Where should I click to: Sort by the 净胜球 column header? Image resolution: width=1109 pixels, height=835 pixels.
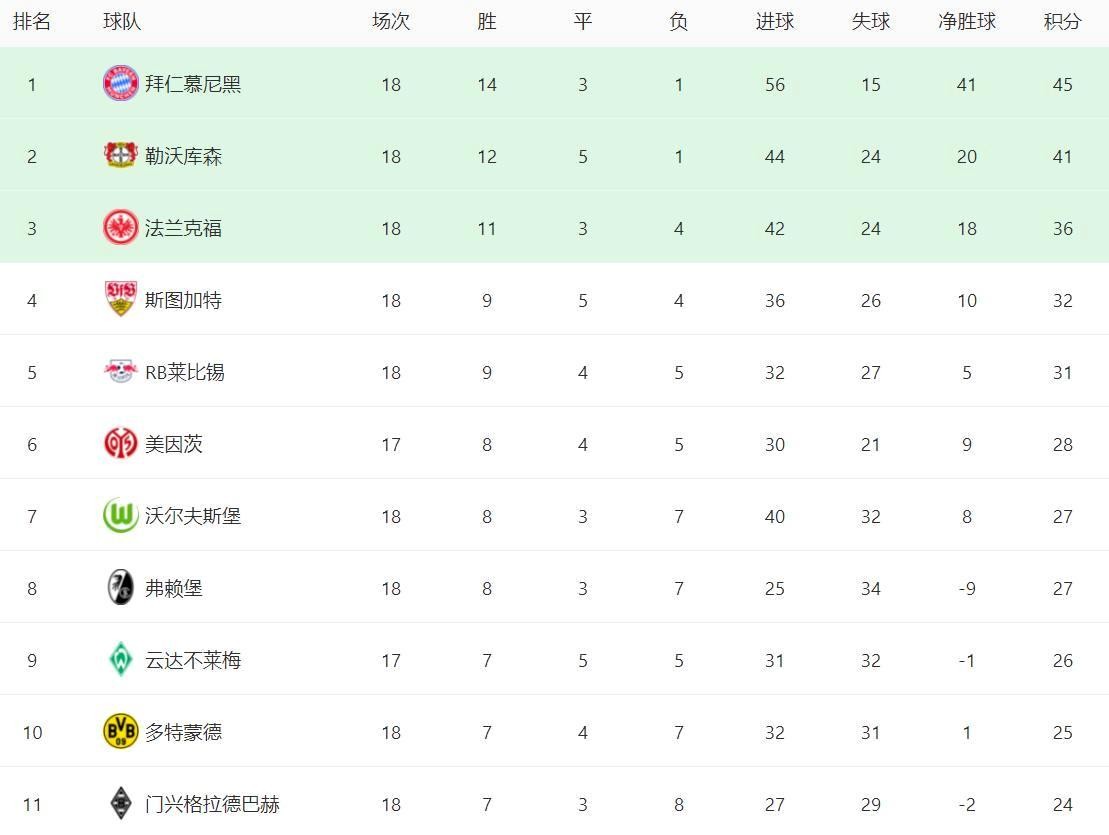(x=967, y=22)
